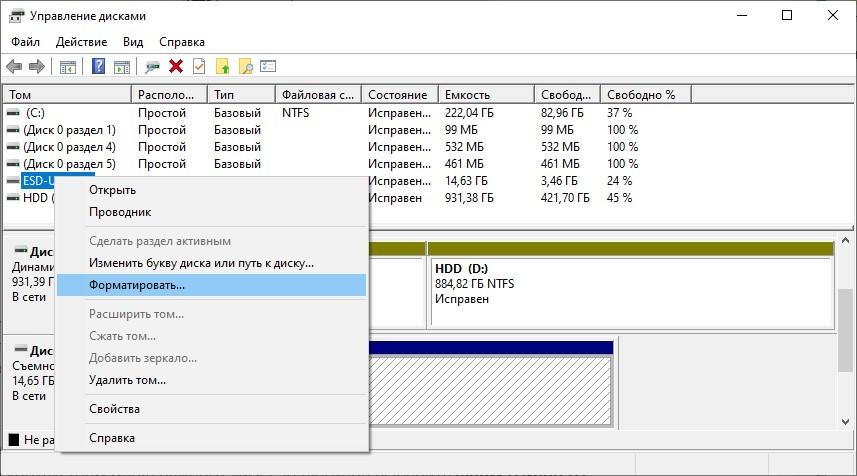Image resolution: width=857 pixels, height=476 pixels.
Task: Select Изменить букву диска или путь к диску
Action: coord(212,263)
